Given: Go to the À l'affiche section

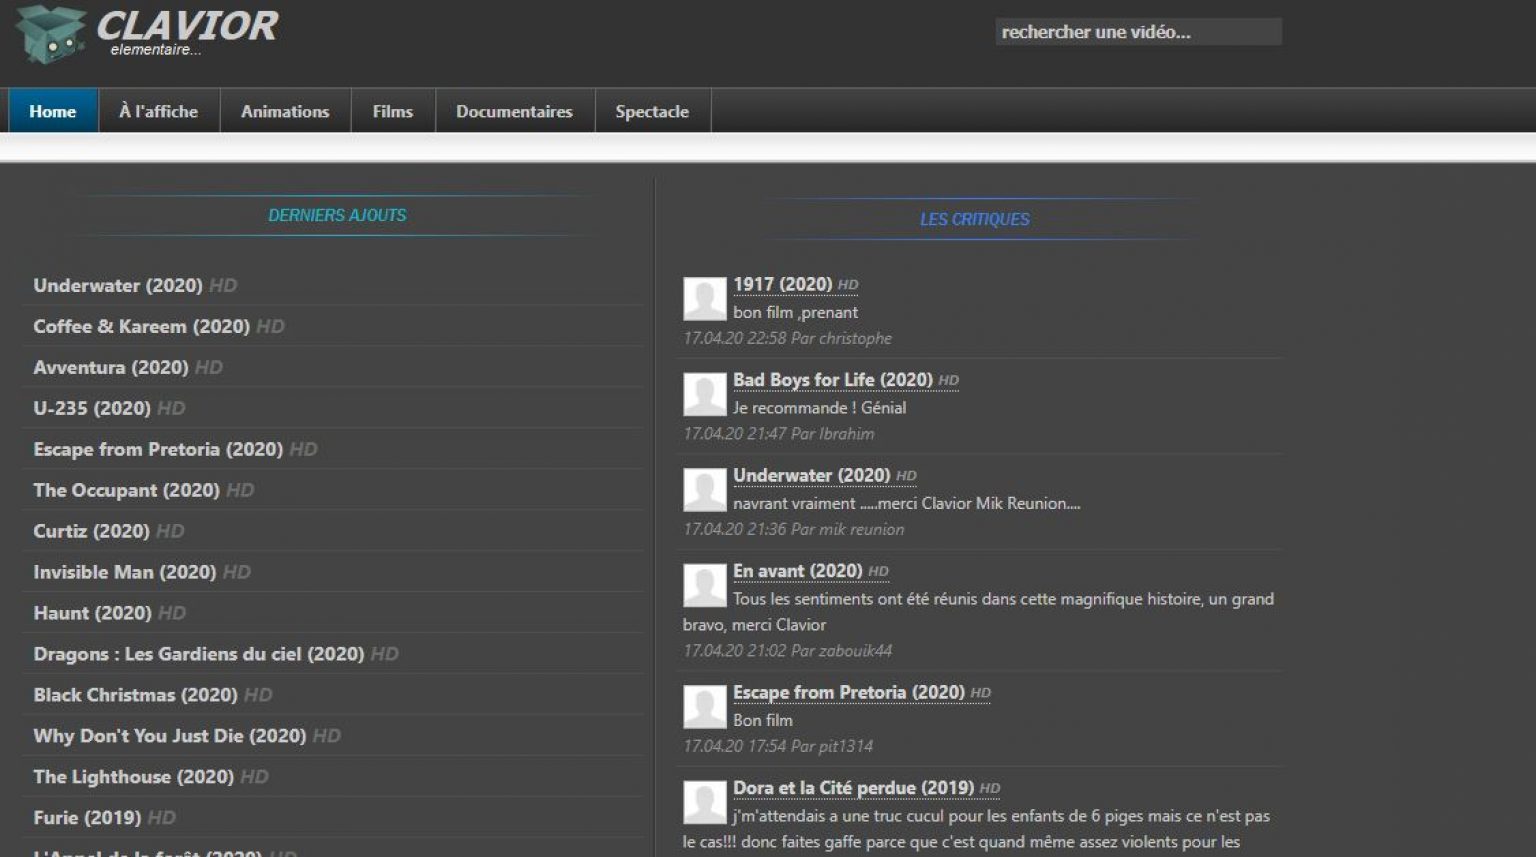Looking at the screenshot, I should coord(158,111).
